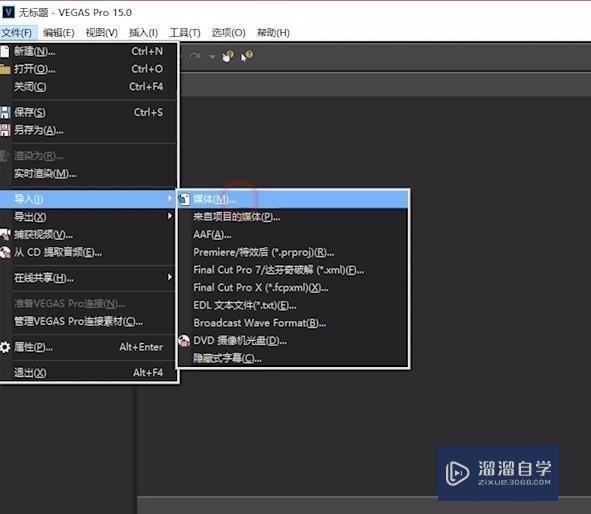Select 实时渲染(M)... menu entry
This screenshot has height=514, width=591.
tap(89, 174)
